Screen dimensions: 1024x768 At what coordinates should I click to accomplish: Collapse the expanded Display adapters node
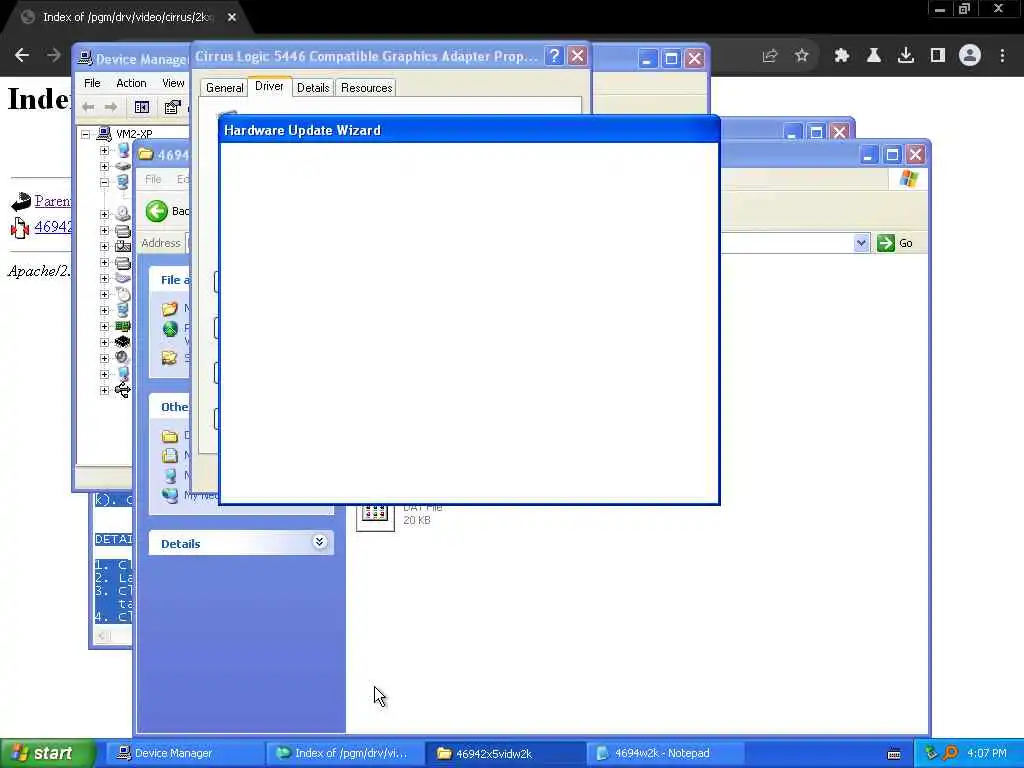point(104,183)
